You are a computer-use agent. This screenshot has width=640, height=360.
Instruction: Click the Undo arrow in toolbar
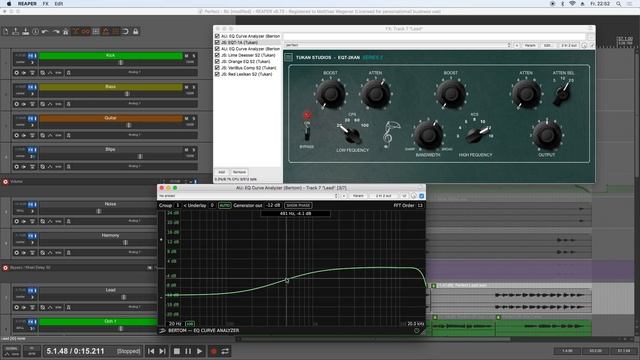point(45,31)
